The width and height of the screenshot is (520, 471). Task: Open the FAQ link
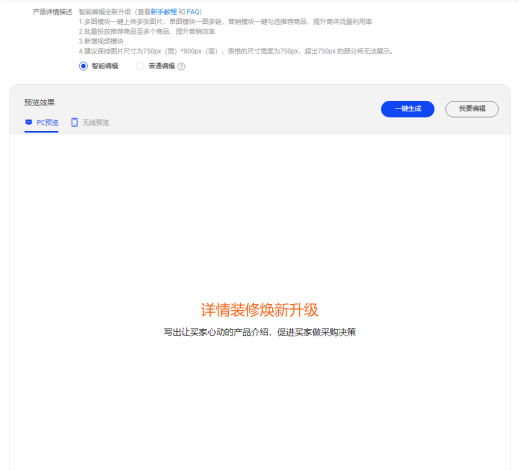193,12
